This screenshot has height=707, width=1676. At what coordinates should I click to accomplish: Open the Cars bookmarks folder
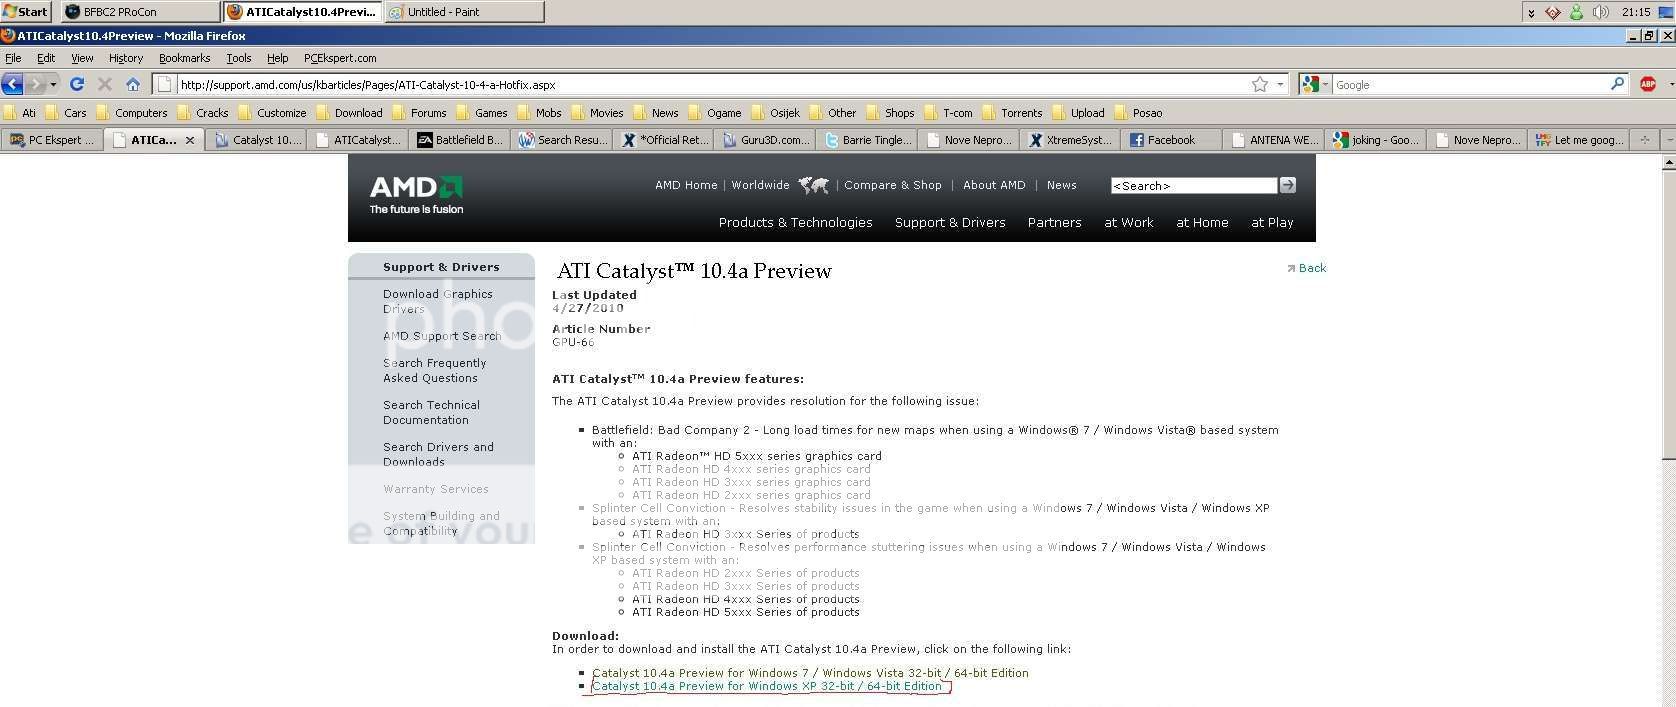66,113
